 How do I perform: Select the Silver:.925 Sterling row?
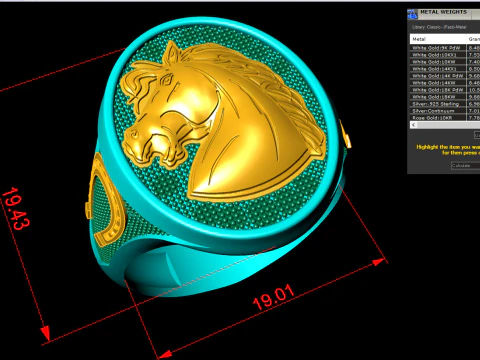[x=445, y=104]
